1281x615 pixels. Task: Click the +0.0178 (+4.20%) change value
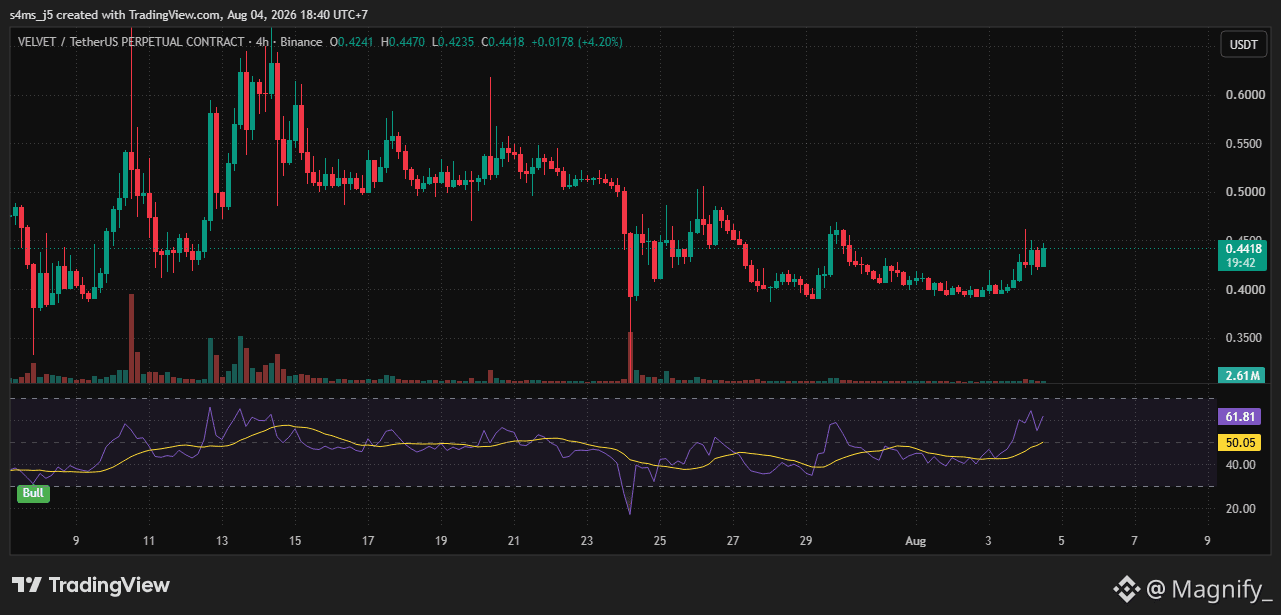click(x=576, y=42)
